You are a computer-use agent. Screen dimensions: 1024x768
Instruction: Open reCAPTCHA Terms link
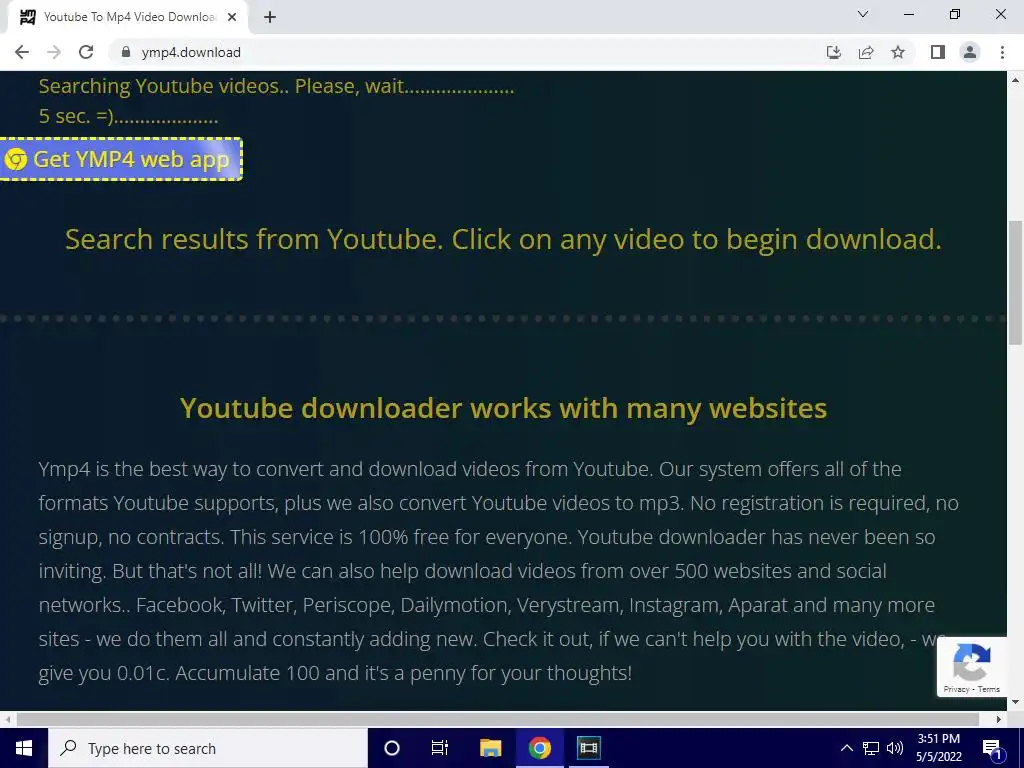[x=989, y=689]
